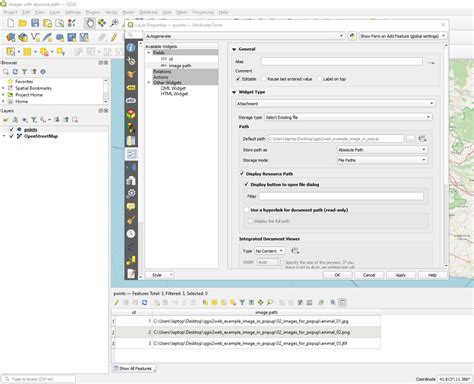
Task: Toggle Reuse last entered value checkbox
Action: click(x=264, y=79)
